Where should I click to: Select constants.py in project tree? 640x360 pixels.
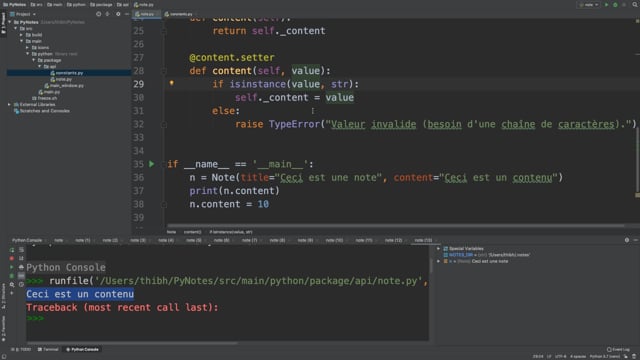point(69,73)
